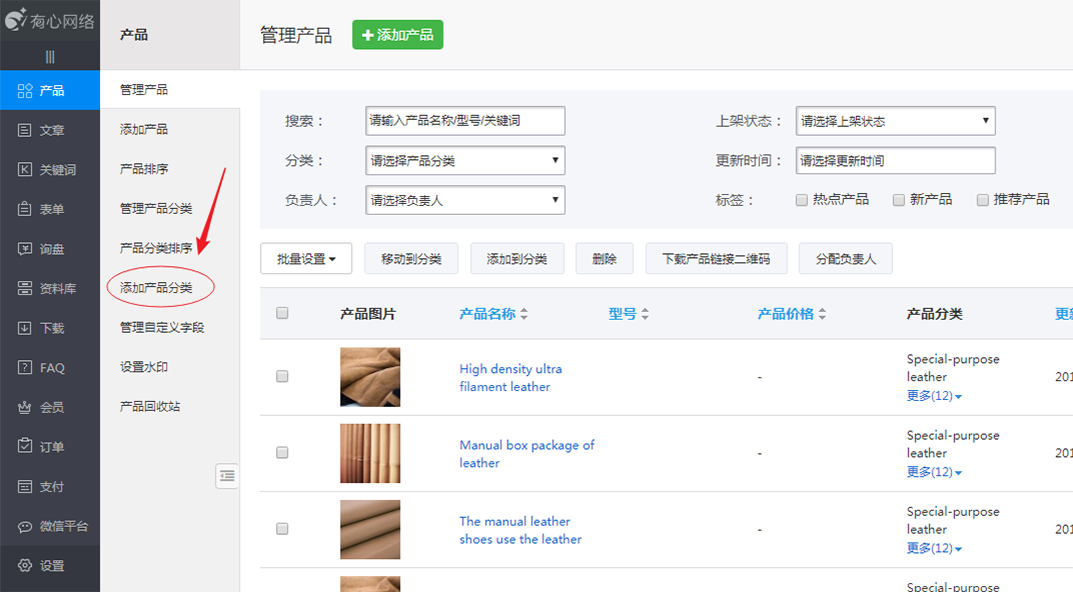Image resolution: width=1073 pixels, height=592 pixels.
Task: Tick the 推荐产品 checkbox
Action: point(982,200)
